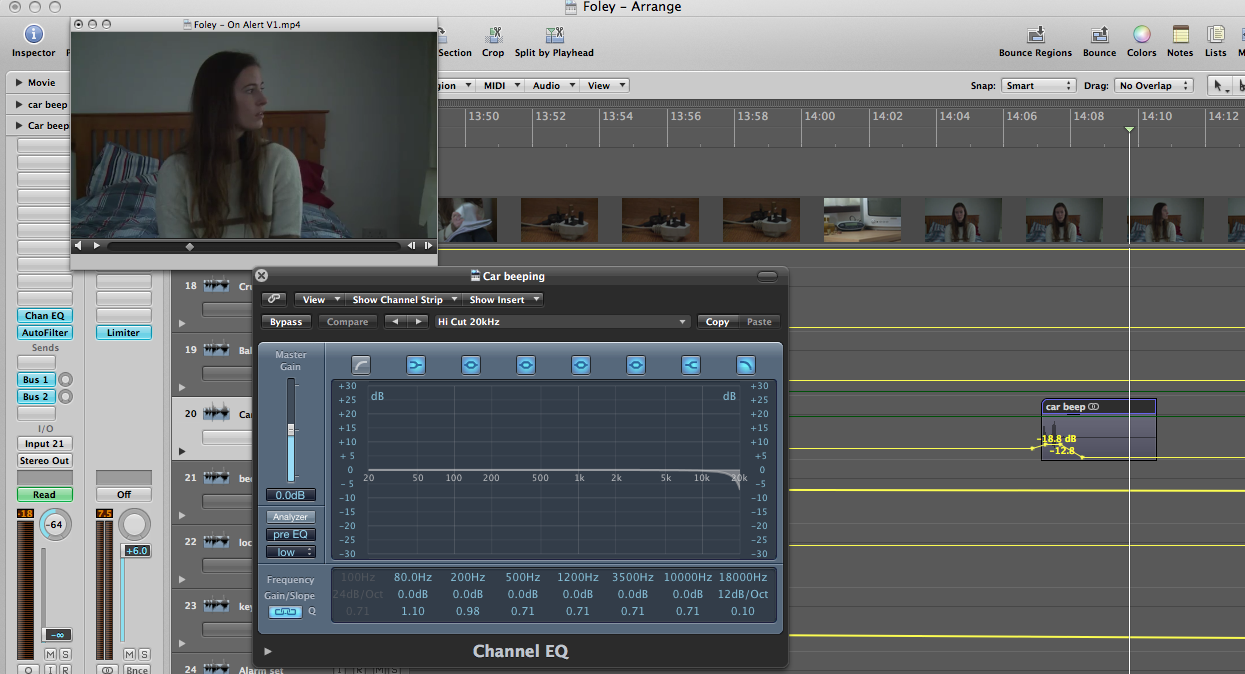Screen dimensions: 1245x674
Task: Open the Snap mode dropdown
Action: pyautogui.click(x=1038, y=86)
